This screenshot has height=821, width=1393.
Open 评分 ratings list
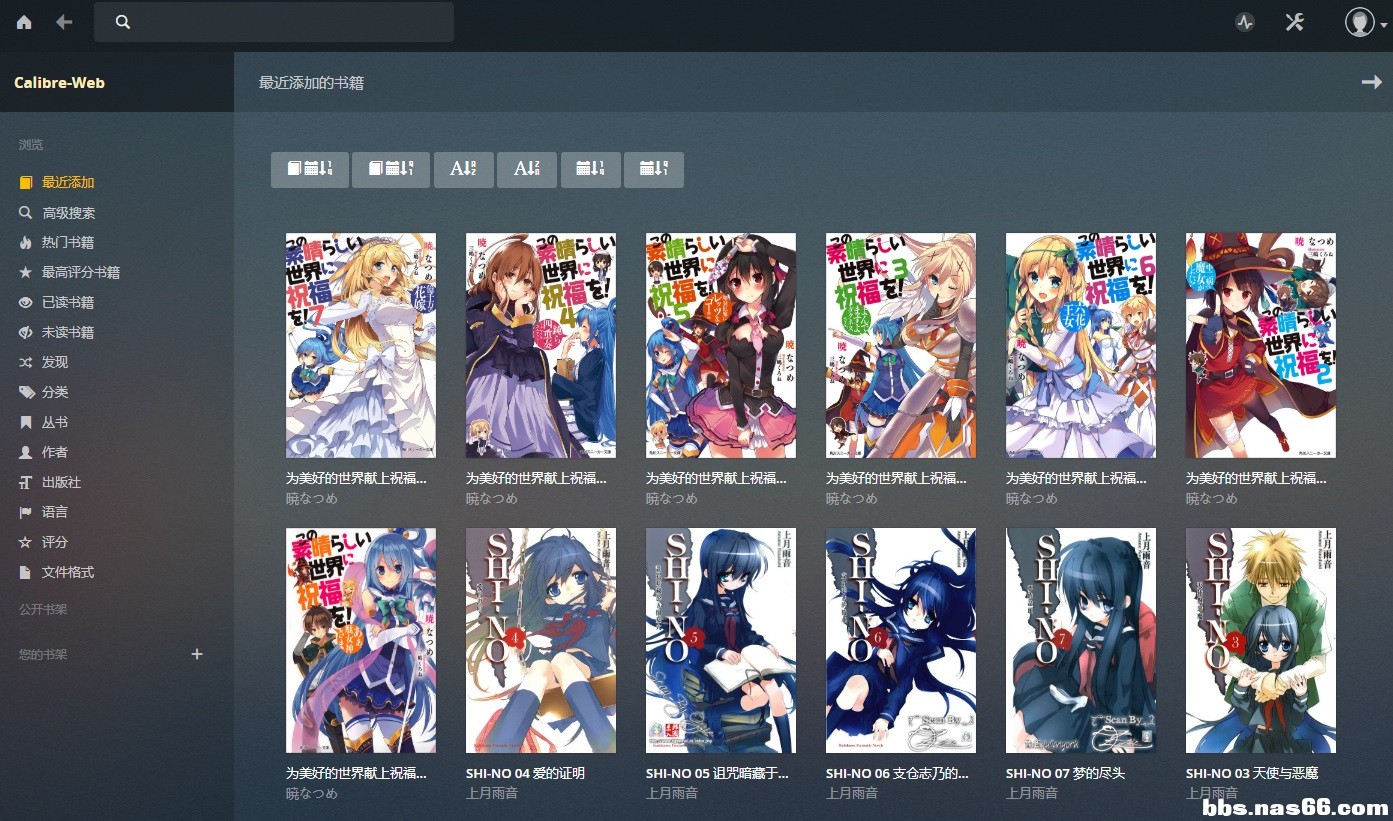[x=55, y=542]
